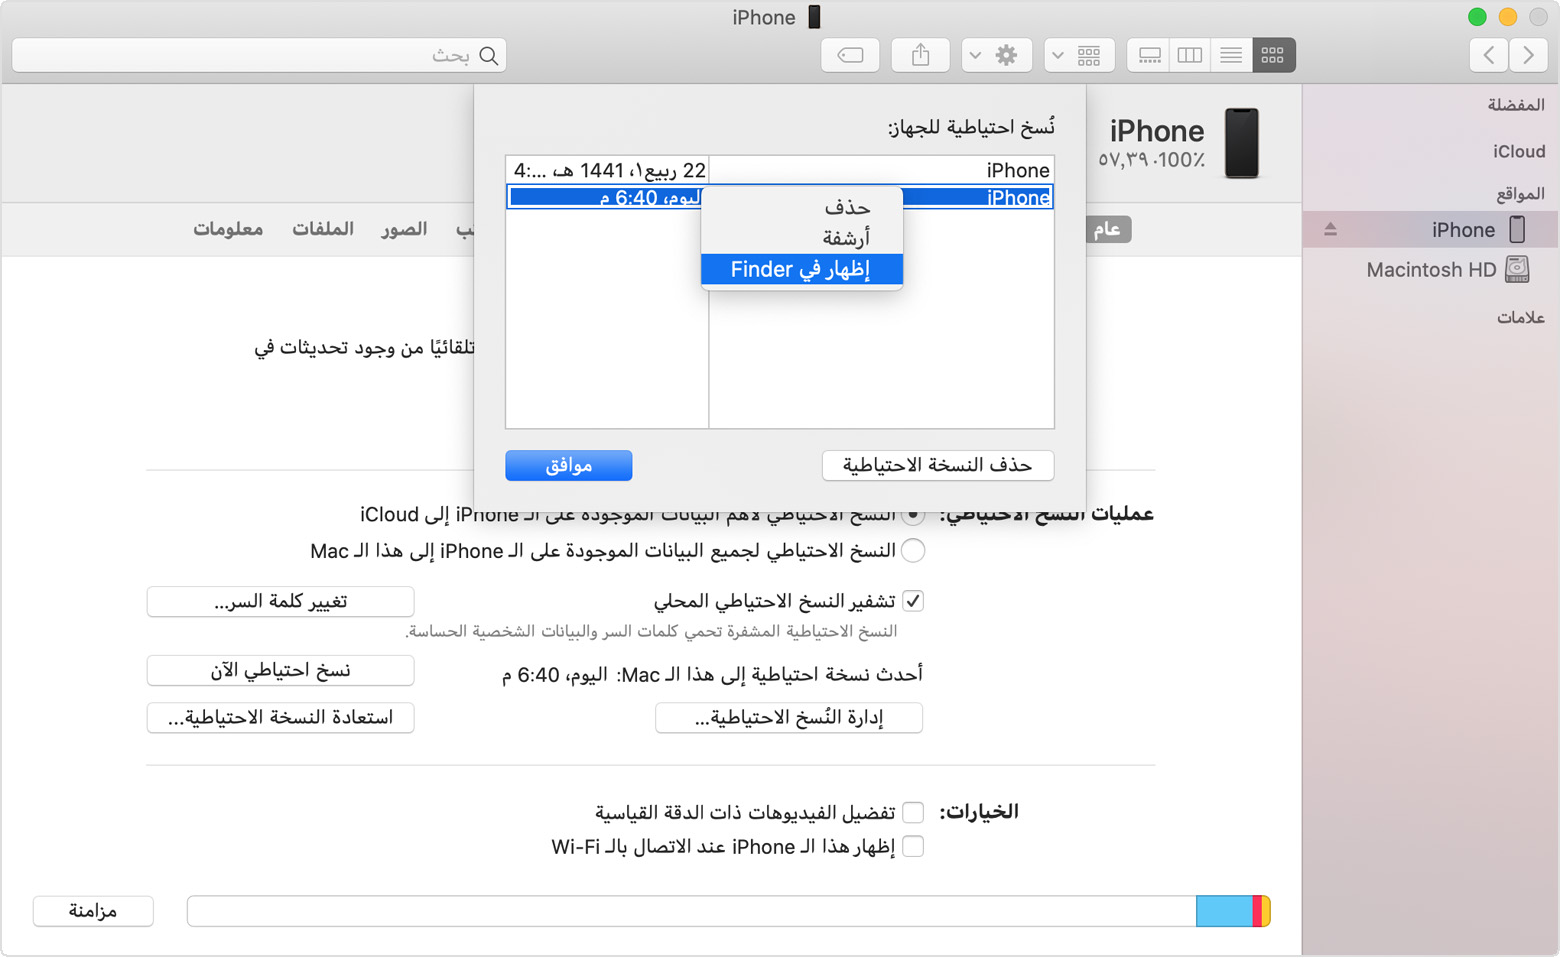This screenshot has width=1560, height=958.
Task: Select the highlighted iPhone backup from today
Action: 780,197
